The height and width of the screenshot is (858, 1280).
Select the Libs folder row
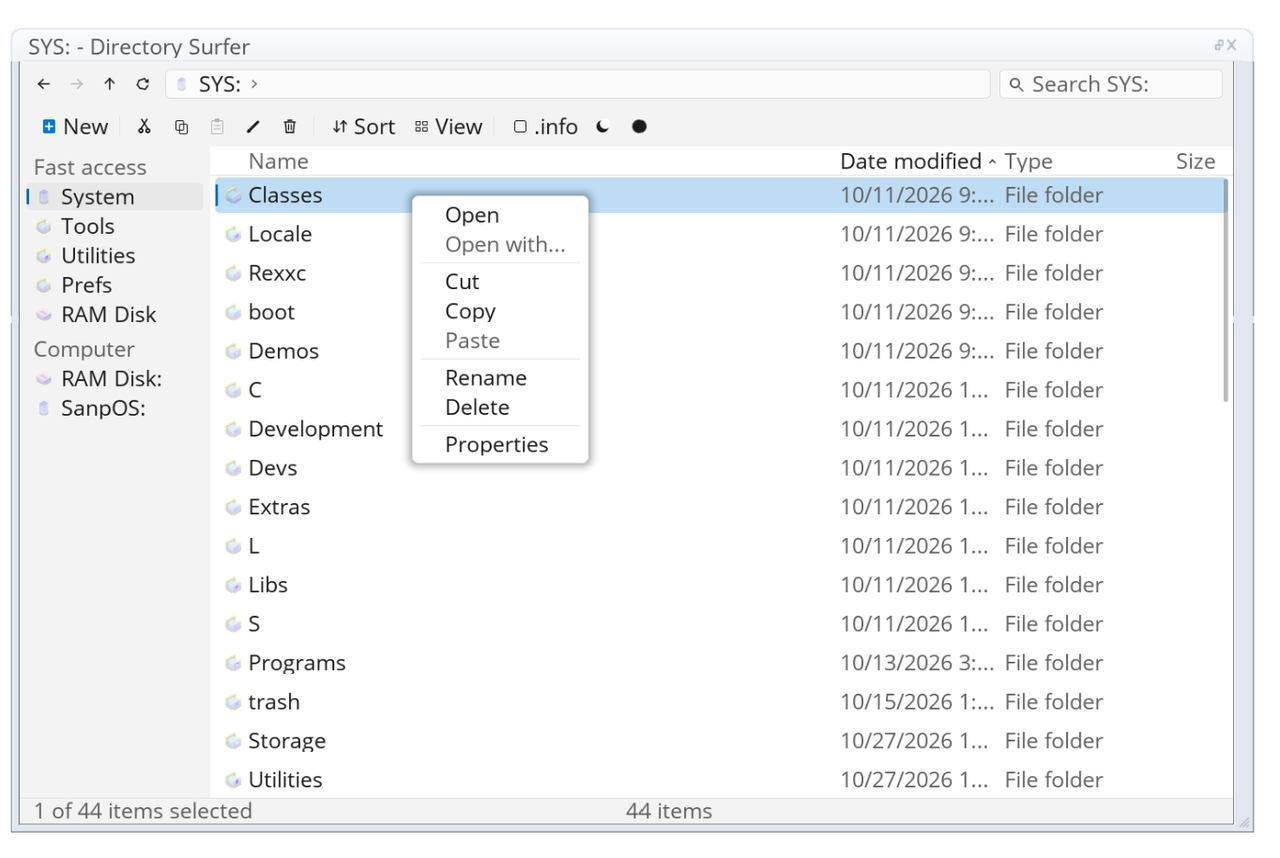719,585
